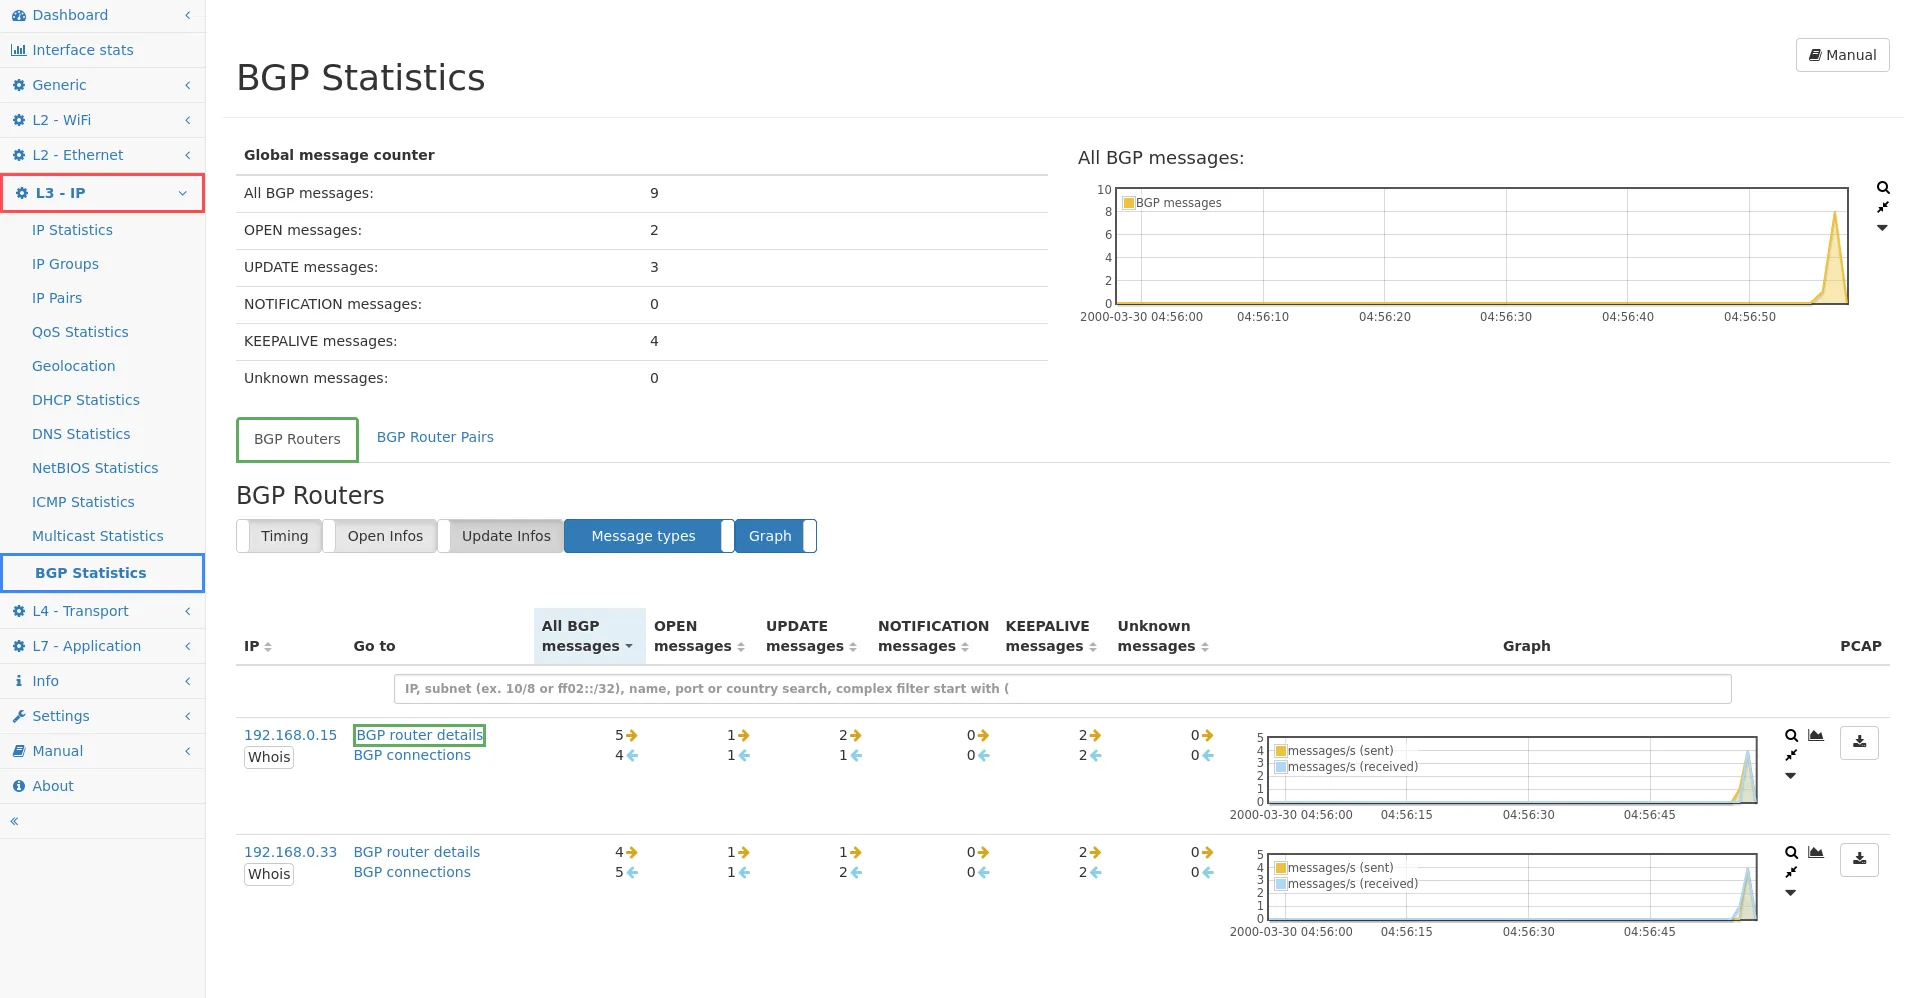Open DNS Statistics from the sidebar
This screenshot has height=998, width=1920.
click(x=81, y=434)
